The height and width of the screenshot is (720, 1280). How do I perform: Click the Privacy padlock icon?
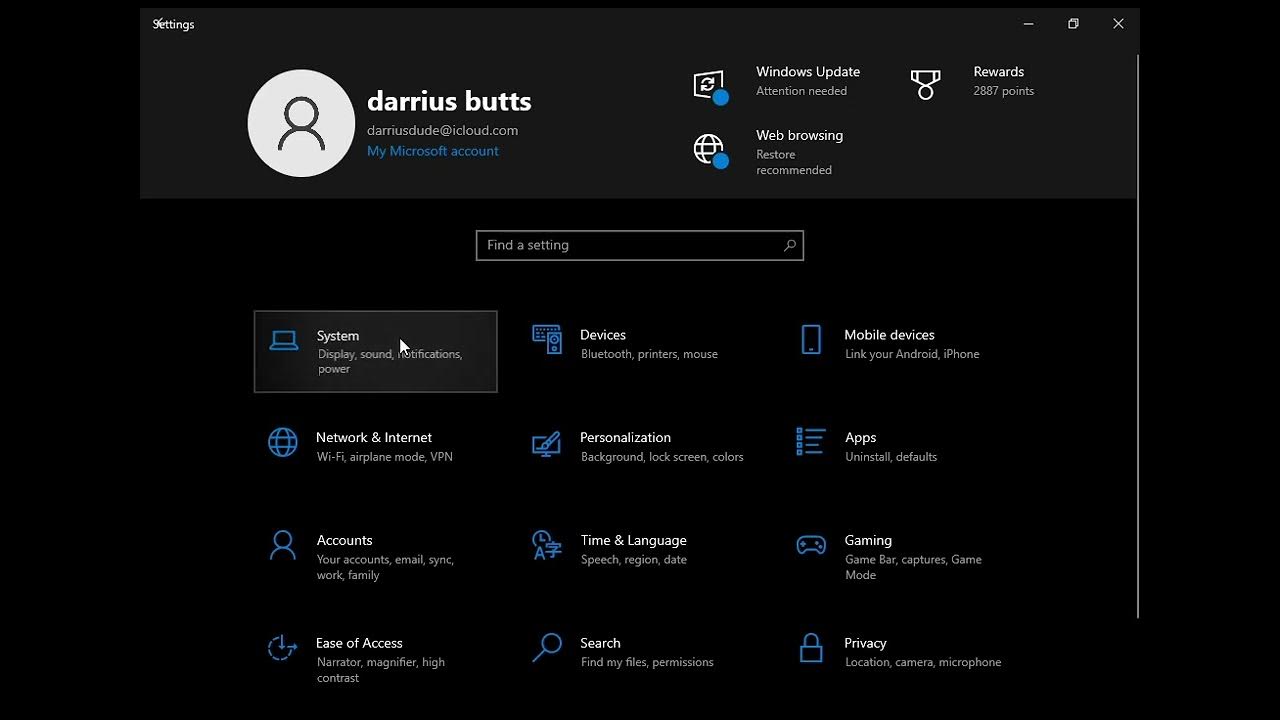[x=811, y=648]
